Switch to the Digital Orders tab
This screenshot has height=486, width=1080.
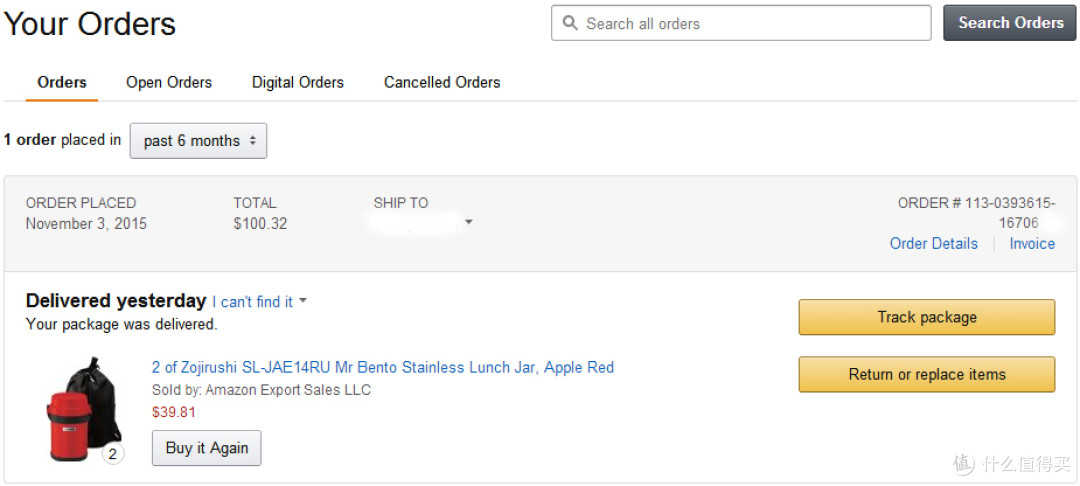tap(298, 83)
